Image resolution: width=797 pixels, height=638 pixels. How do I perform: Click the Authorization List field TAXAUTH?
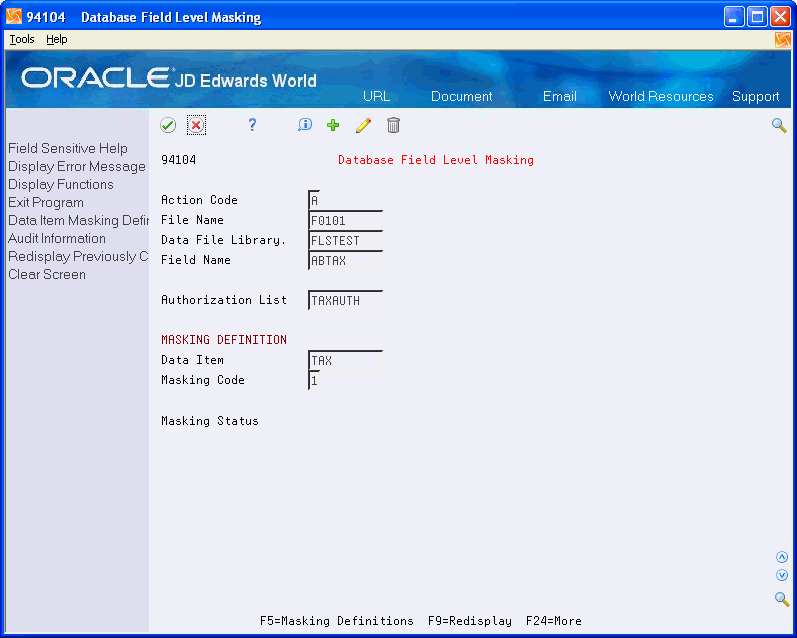345,300
